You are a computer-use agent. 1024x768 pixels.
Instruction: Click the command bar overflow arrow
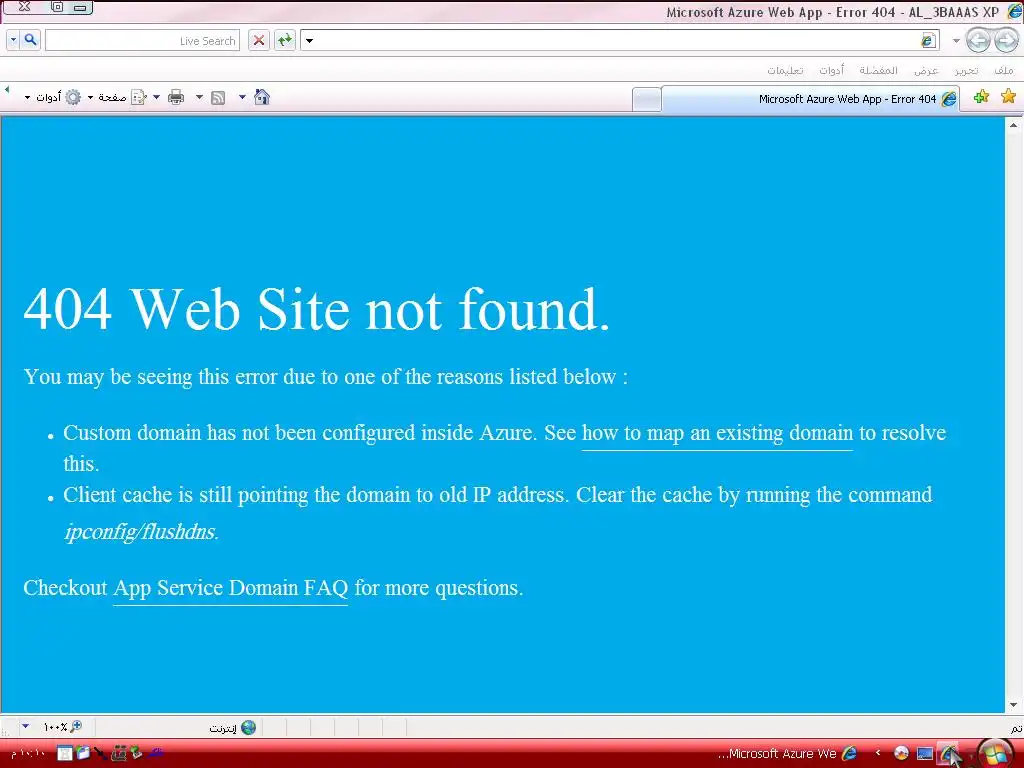(x=7, y=89)
